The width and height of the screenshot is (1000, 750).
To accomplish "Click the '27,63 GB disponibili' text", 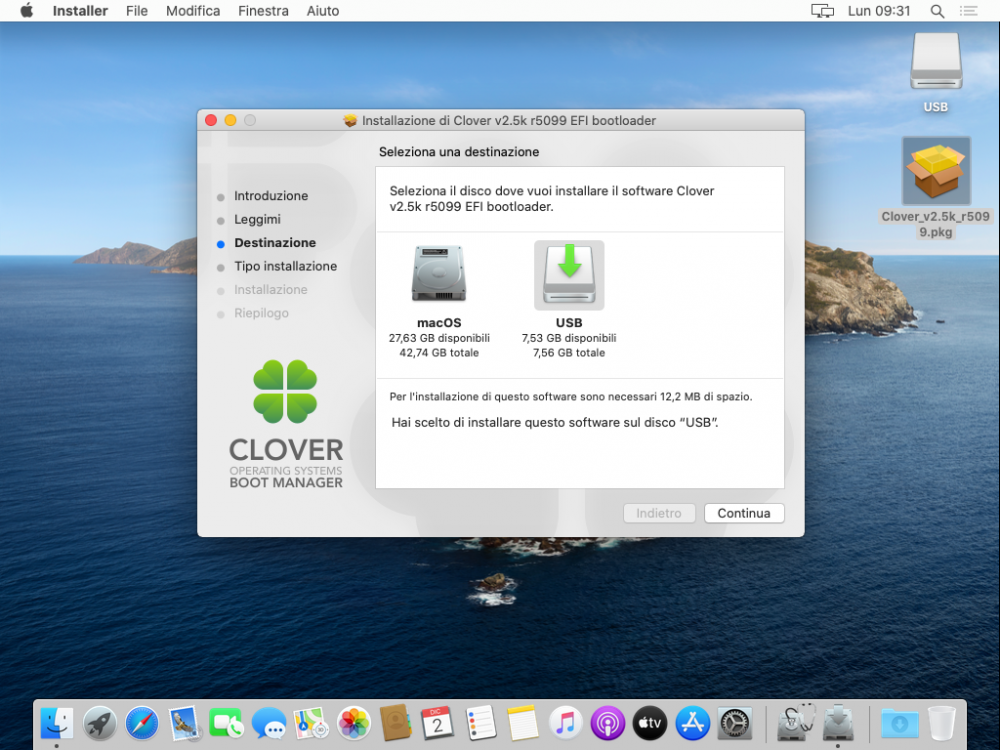I will tap(439, 338).
